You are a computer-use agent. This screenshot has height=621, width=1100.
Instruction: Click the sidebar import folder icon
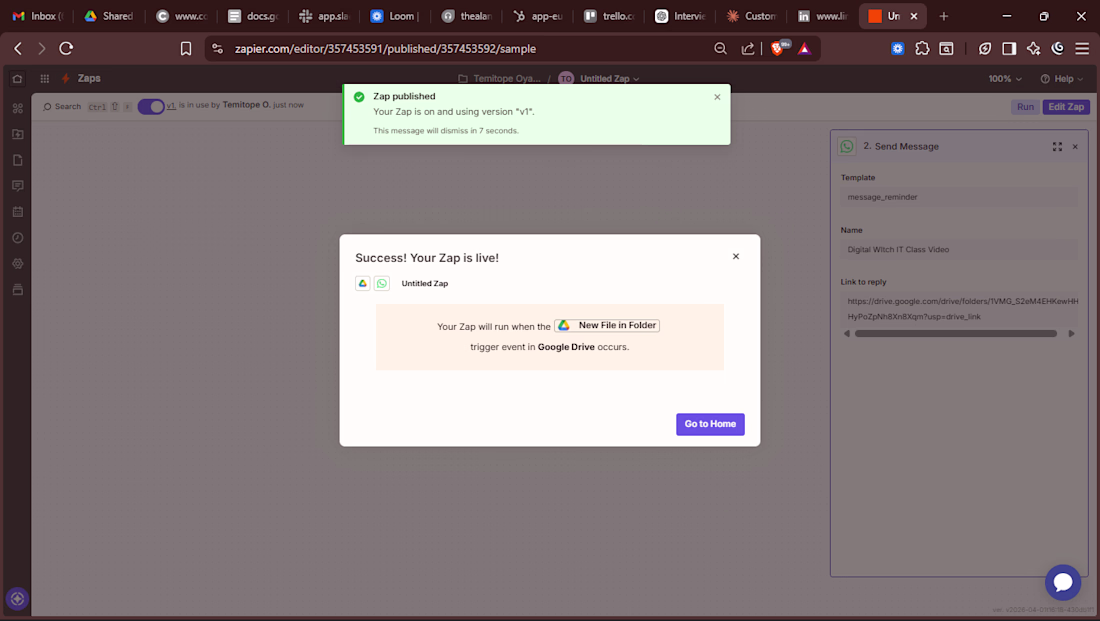18,134
